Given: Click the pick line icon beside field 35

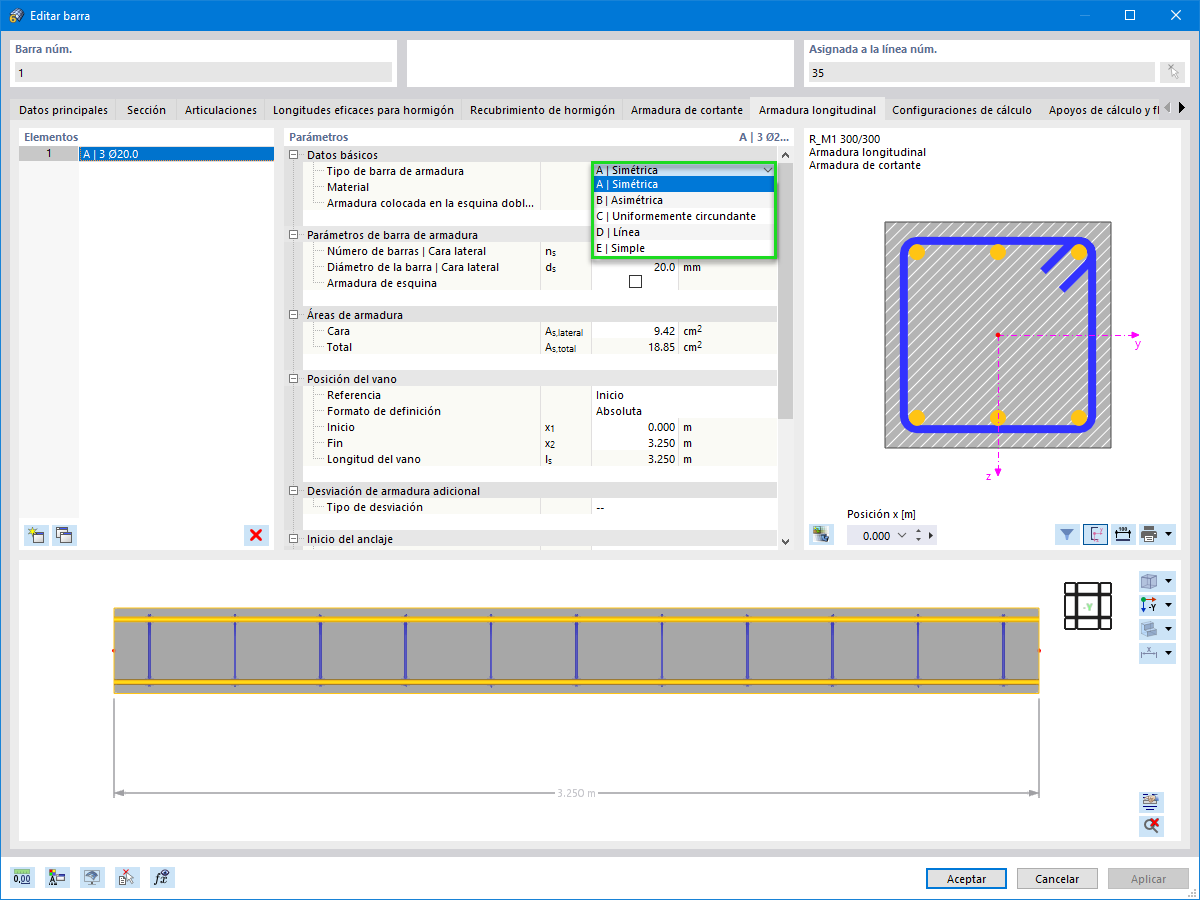Looking at the screenshot, I should tap(1172, 72).
